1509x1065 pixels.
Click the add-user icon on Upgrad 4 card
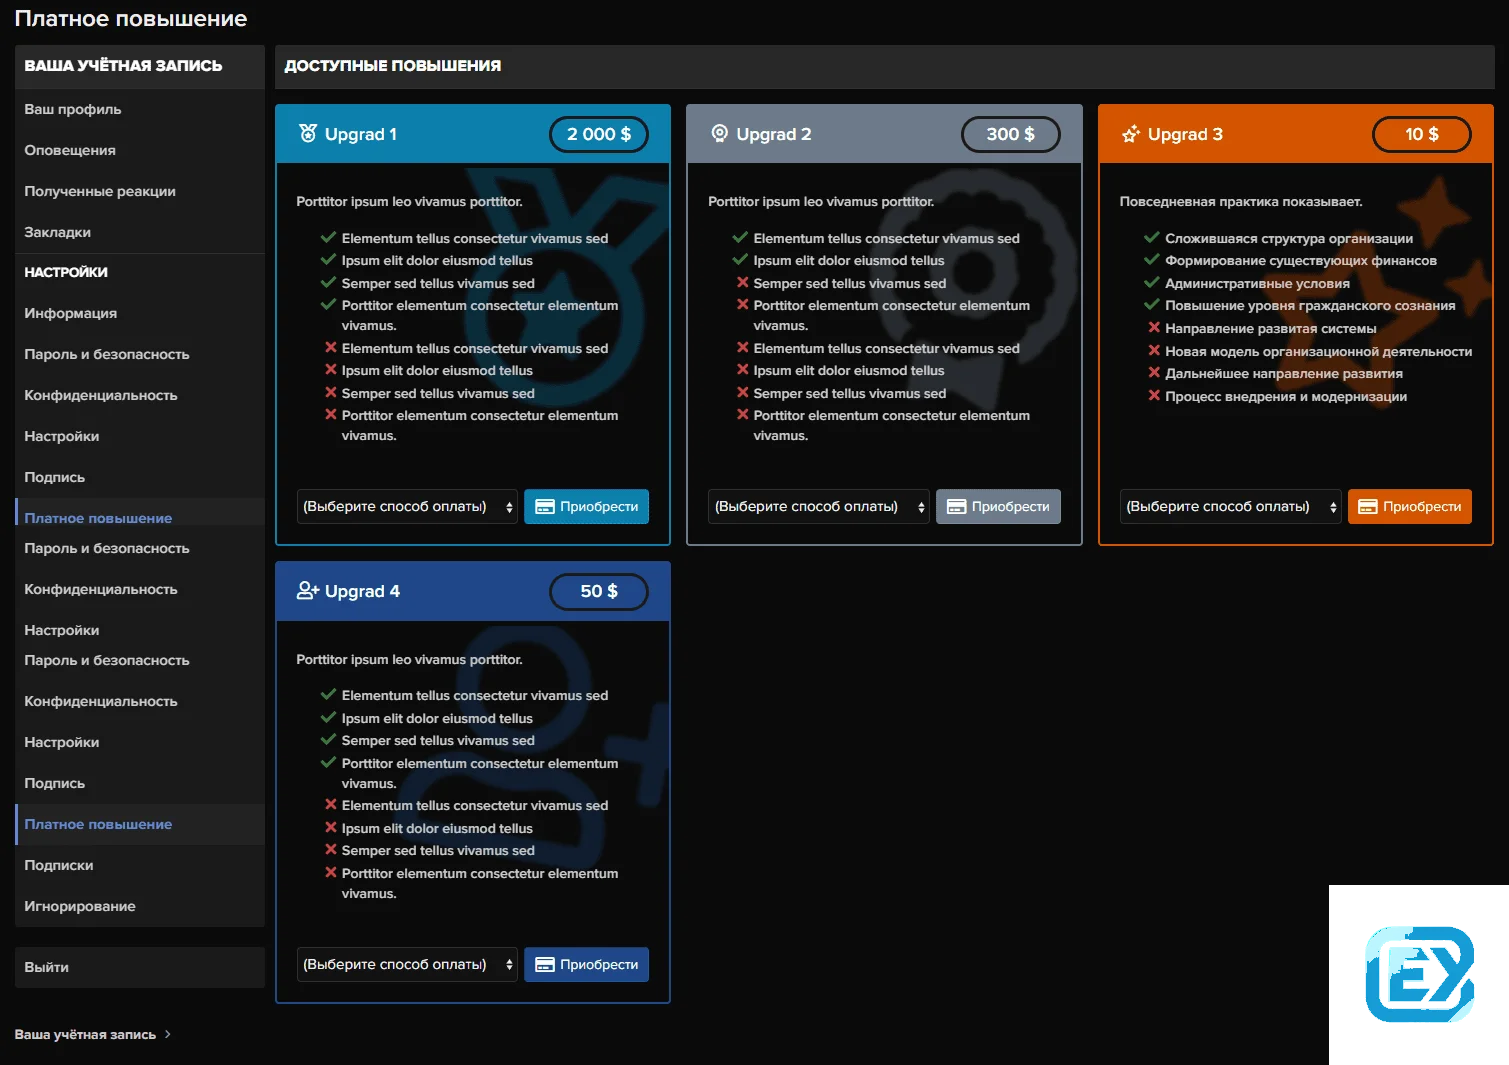[306, 590]
